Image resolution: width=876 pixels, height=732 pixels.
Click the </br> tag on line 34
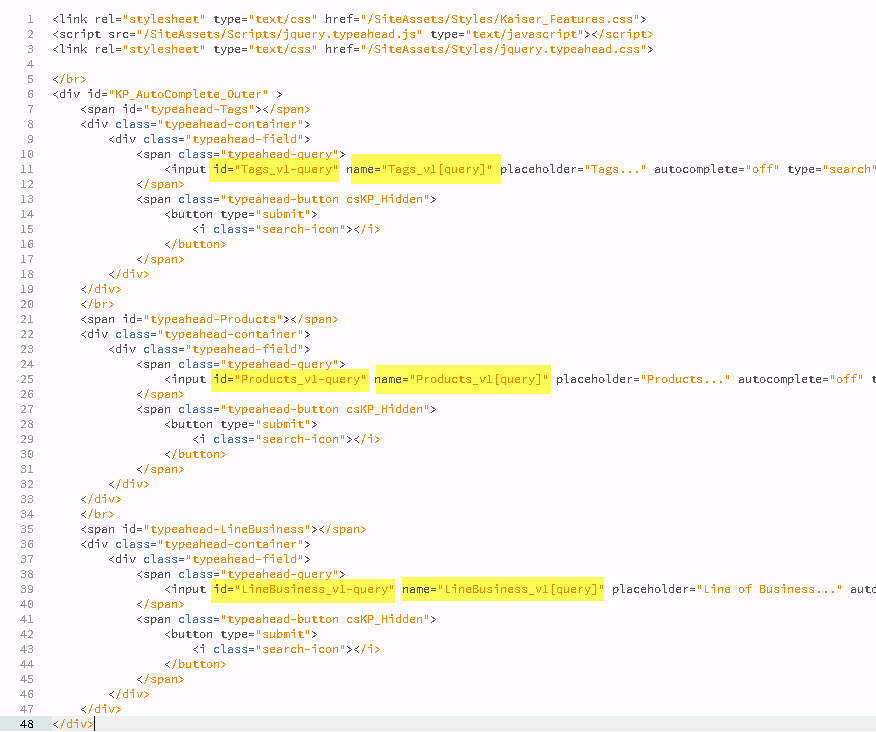click(x=97, y=515)
